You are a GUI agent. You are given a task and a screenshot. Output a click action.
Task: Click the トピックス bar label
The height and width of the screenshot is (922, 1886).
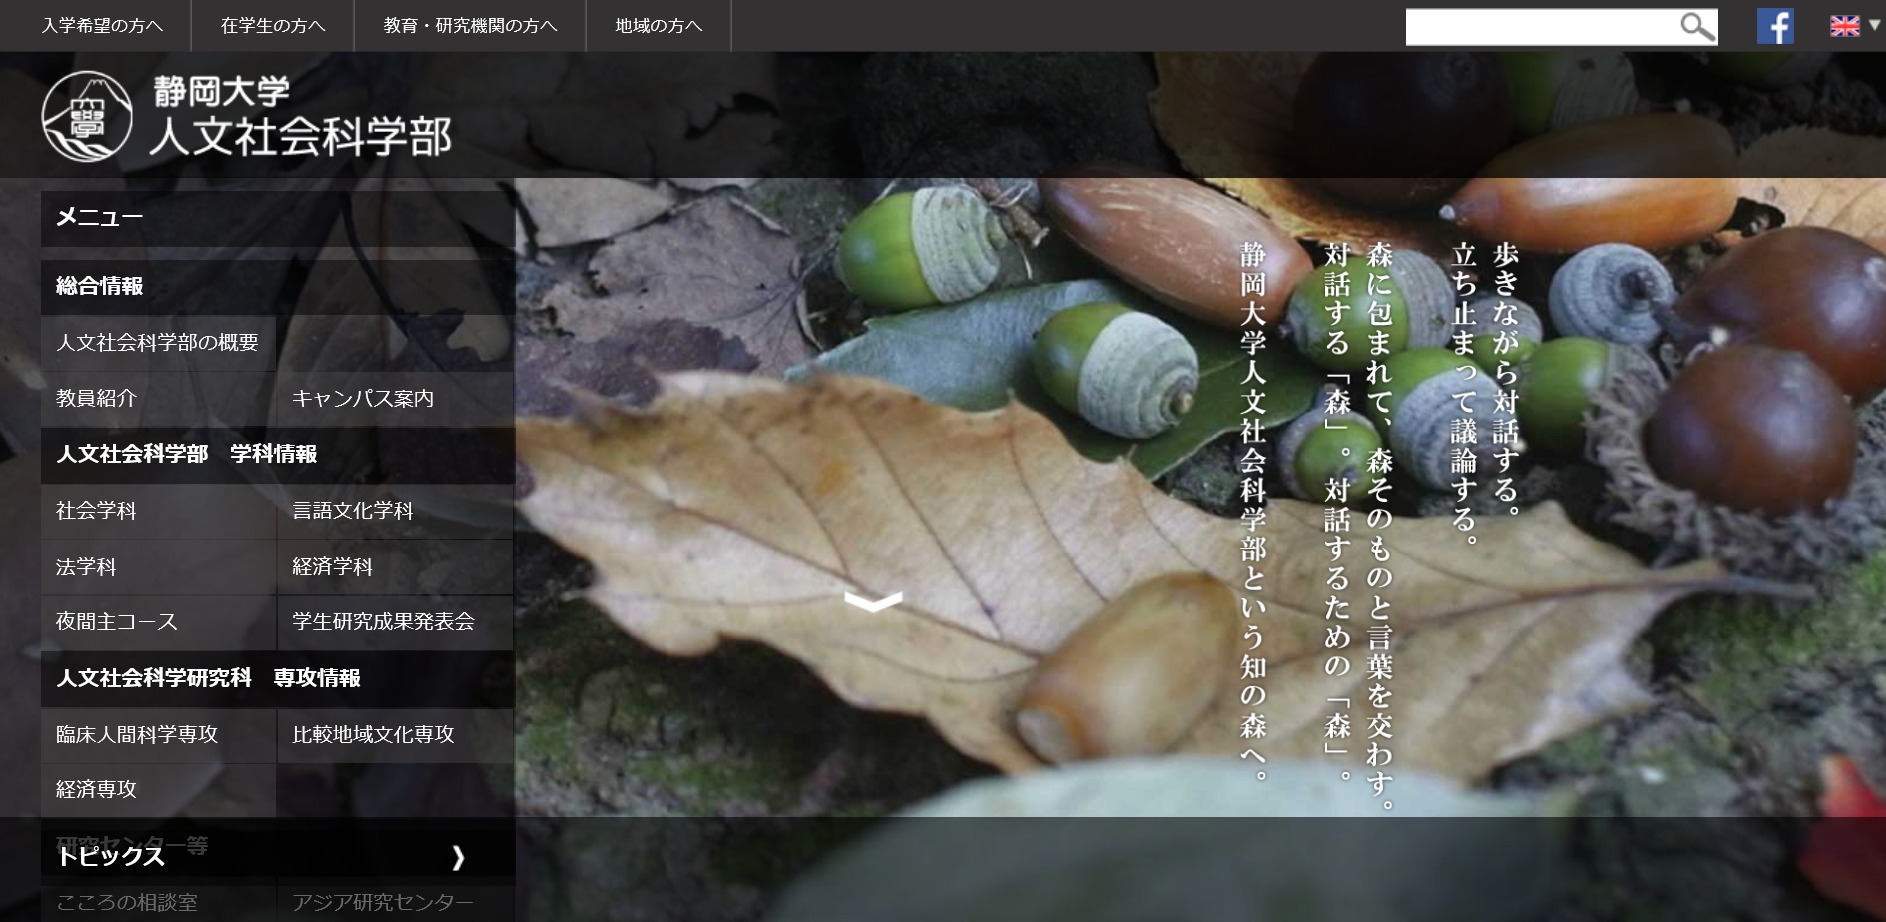point(111,857)
